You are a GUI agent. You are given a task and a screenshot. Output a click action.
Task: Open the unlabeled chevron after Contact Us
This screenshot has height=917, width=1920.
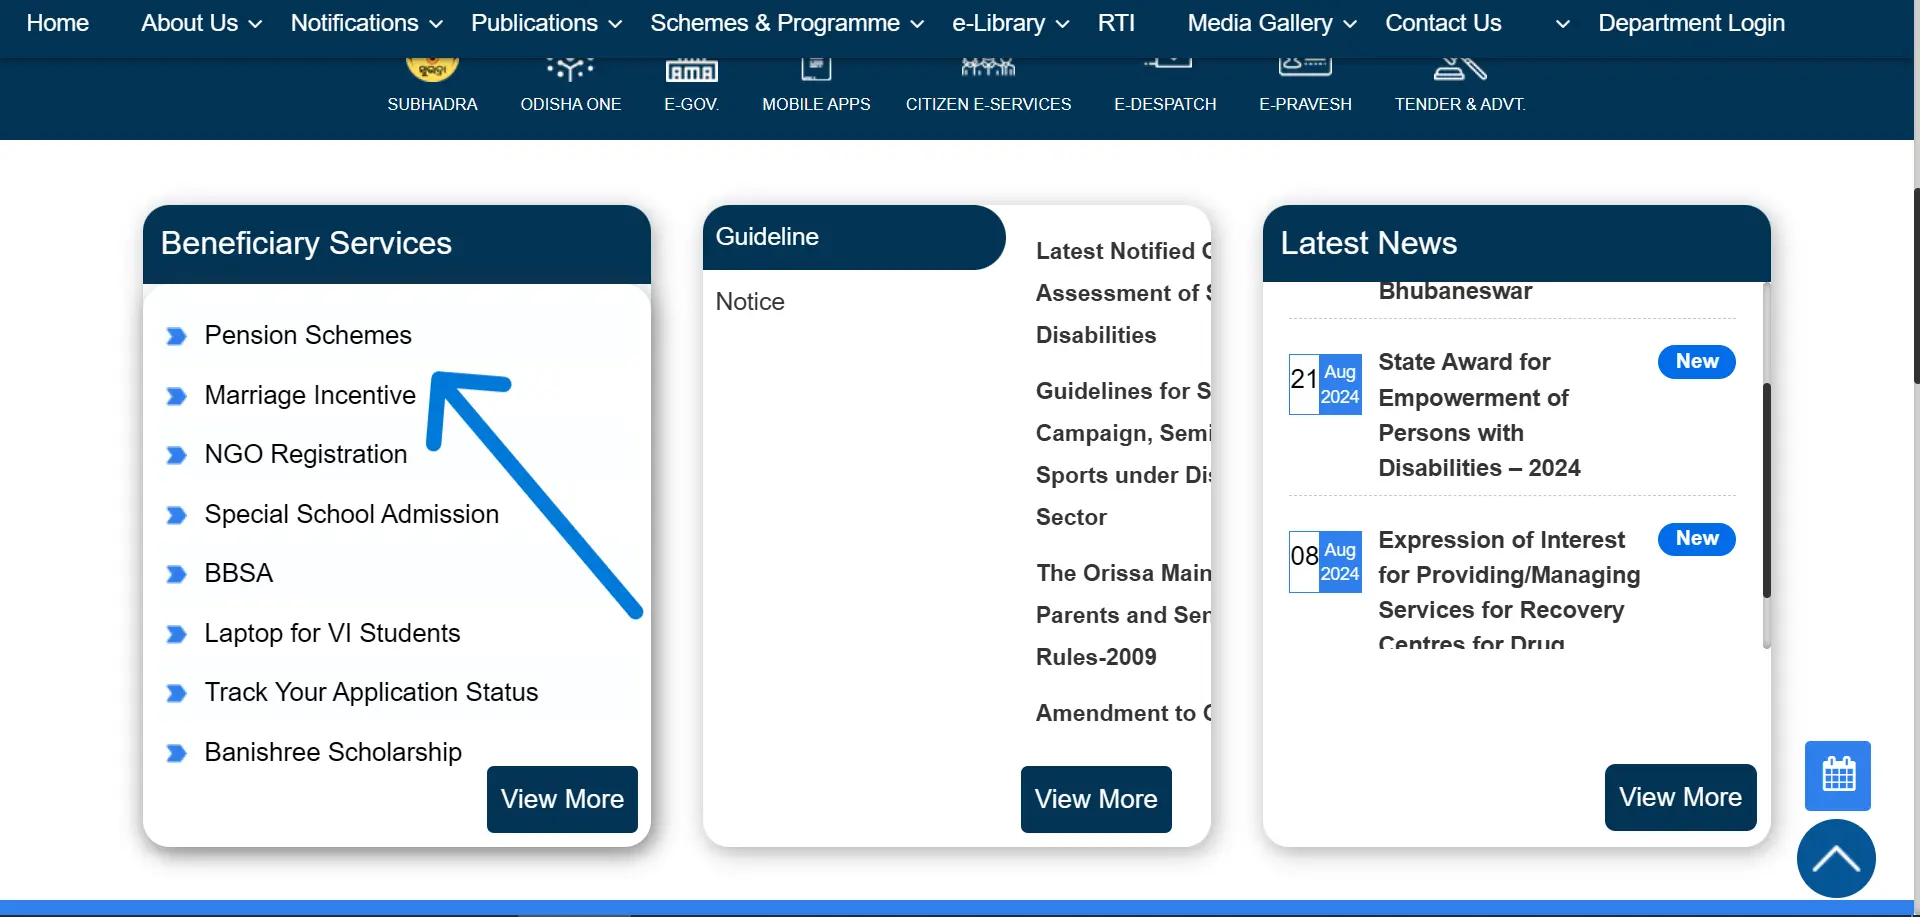(x=1562, y=24)
